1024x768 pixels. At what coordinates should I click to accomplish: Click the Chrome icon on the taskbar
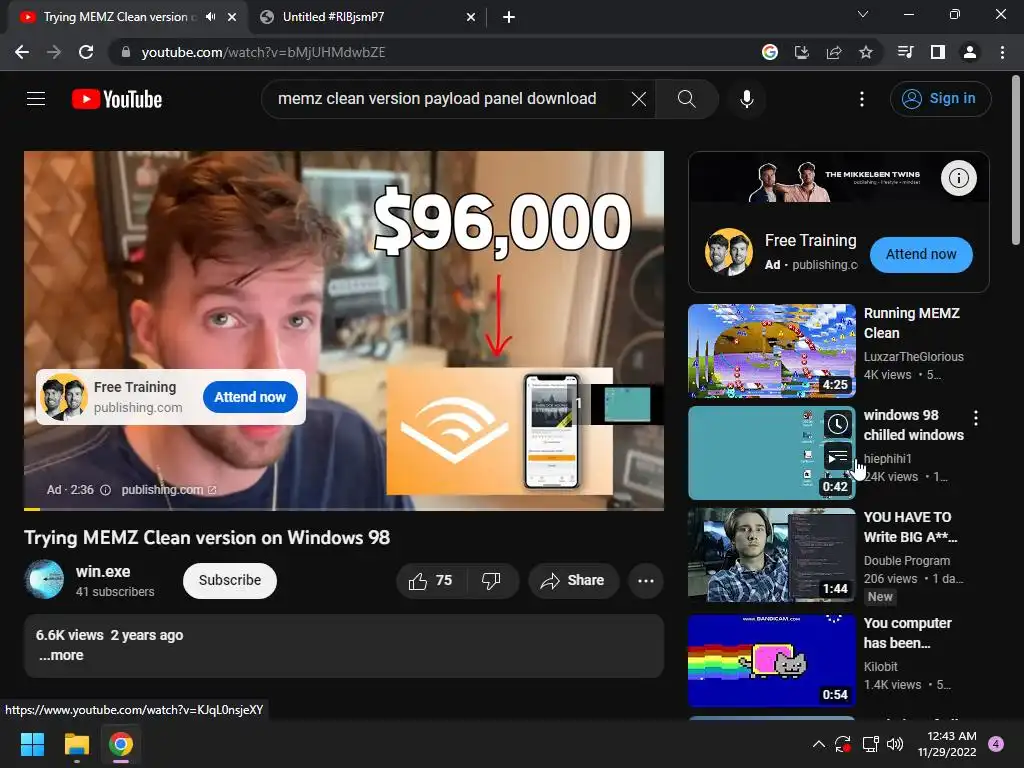121,744
